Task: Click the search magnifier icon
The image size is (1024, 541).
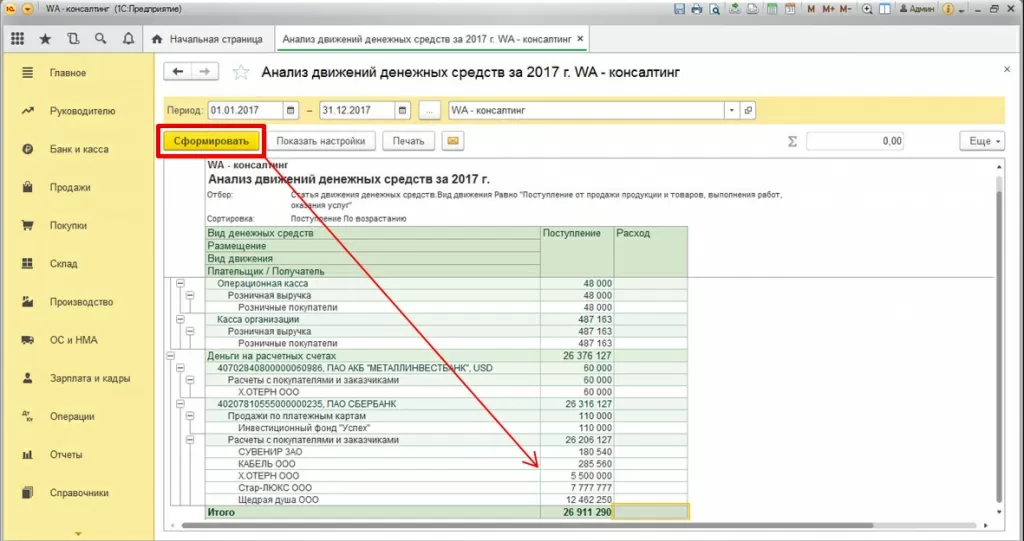Action: (x=101, y=39)
